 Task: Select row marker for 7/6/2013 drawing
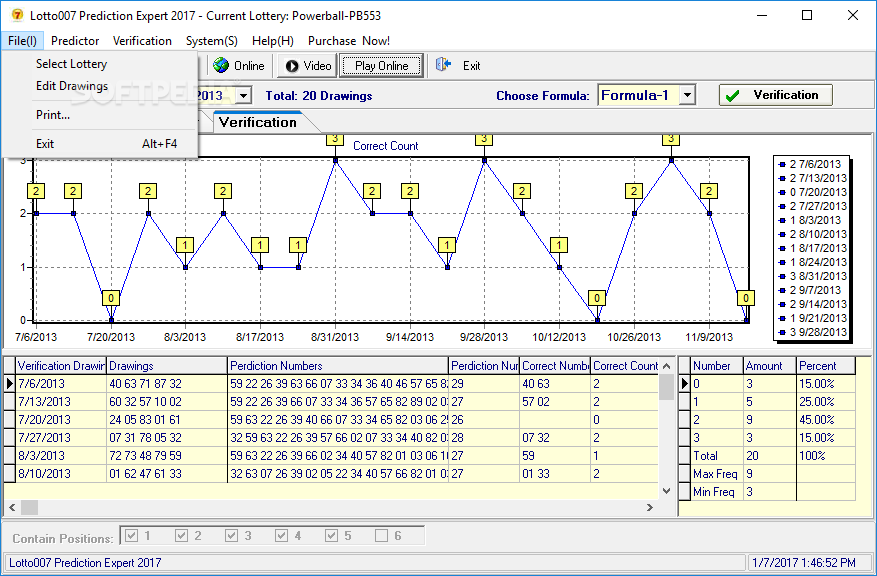click(10, 384)
